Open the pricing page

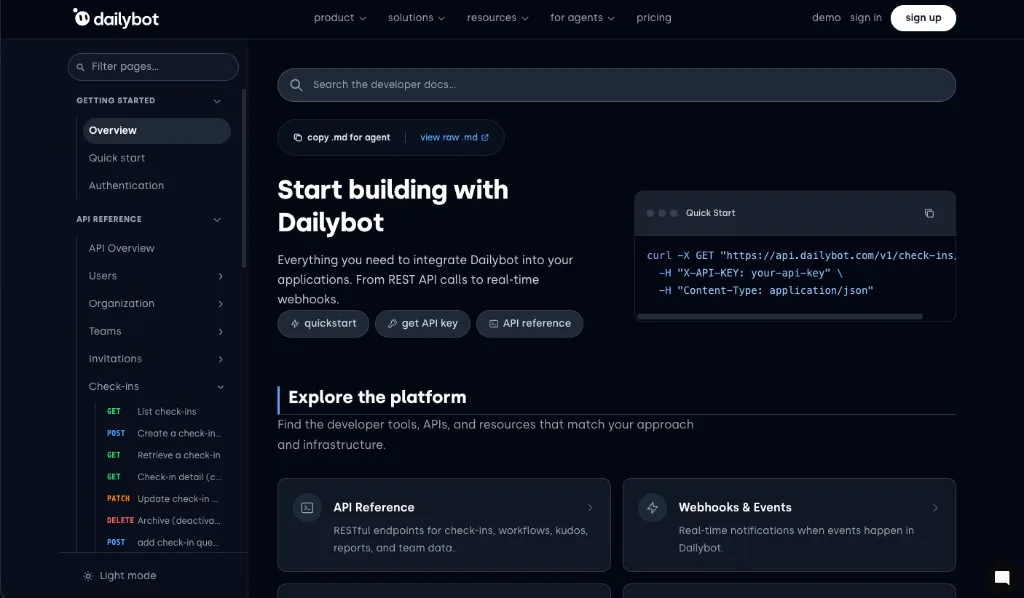pos(654,18)
